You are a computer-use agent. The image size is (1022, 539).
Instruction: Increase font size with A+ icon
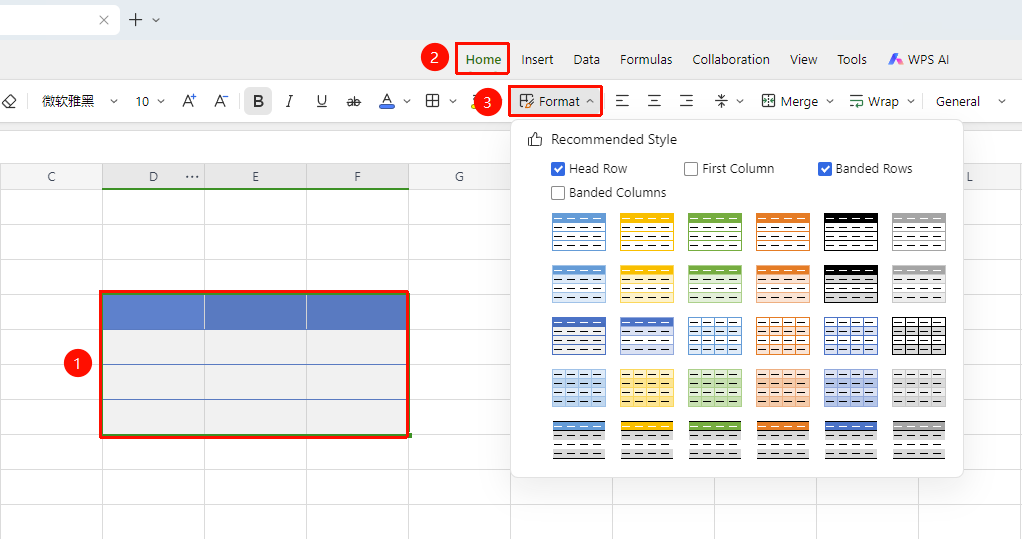tap(189, 101)
